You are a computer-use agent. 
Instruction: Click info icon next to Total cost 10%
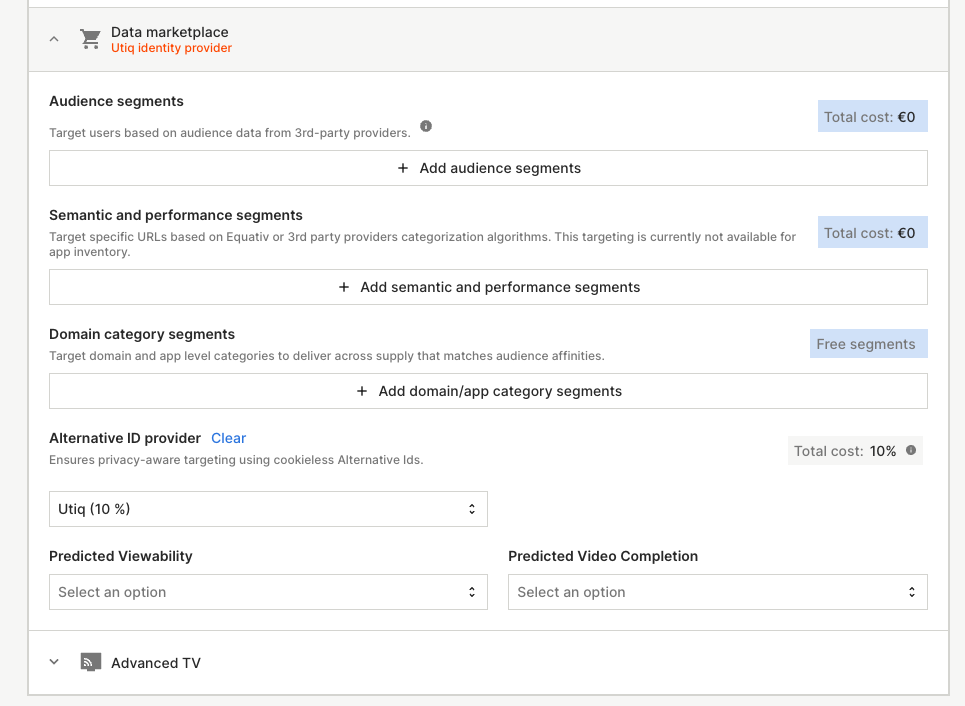pos(910,450)
